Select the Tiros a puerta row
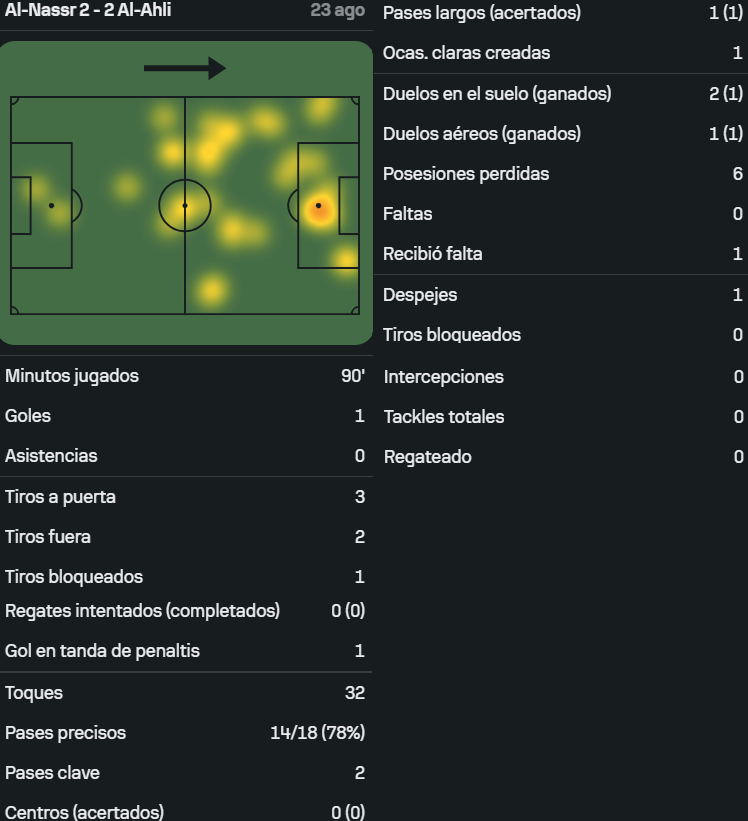 click(186, 497)
